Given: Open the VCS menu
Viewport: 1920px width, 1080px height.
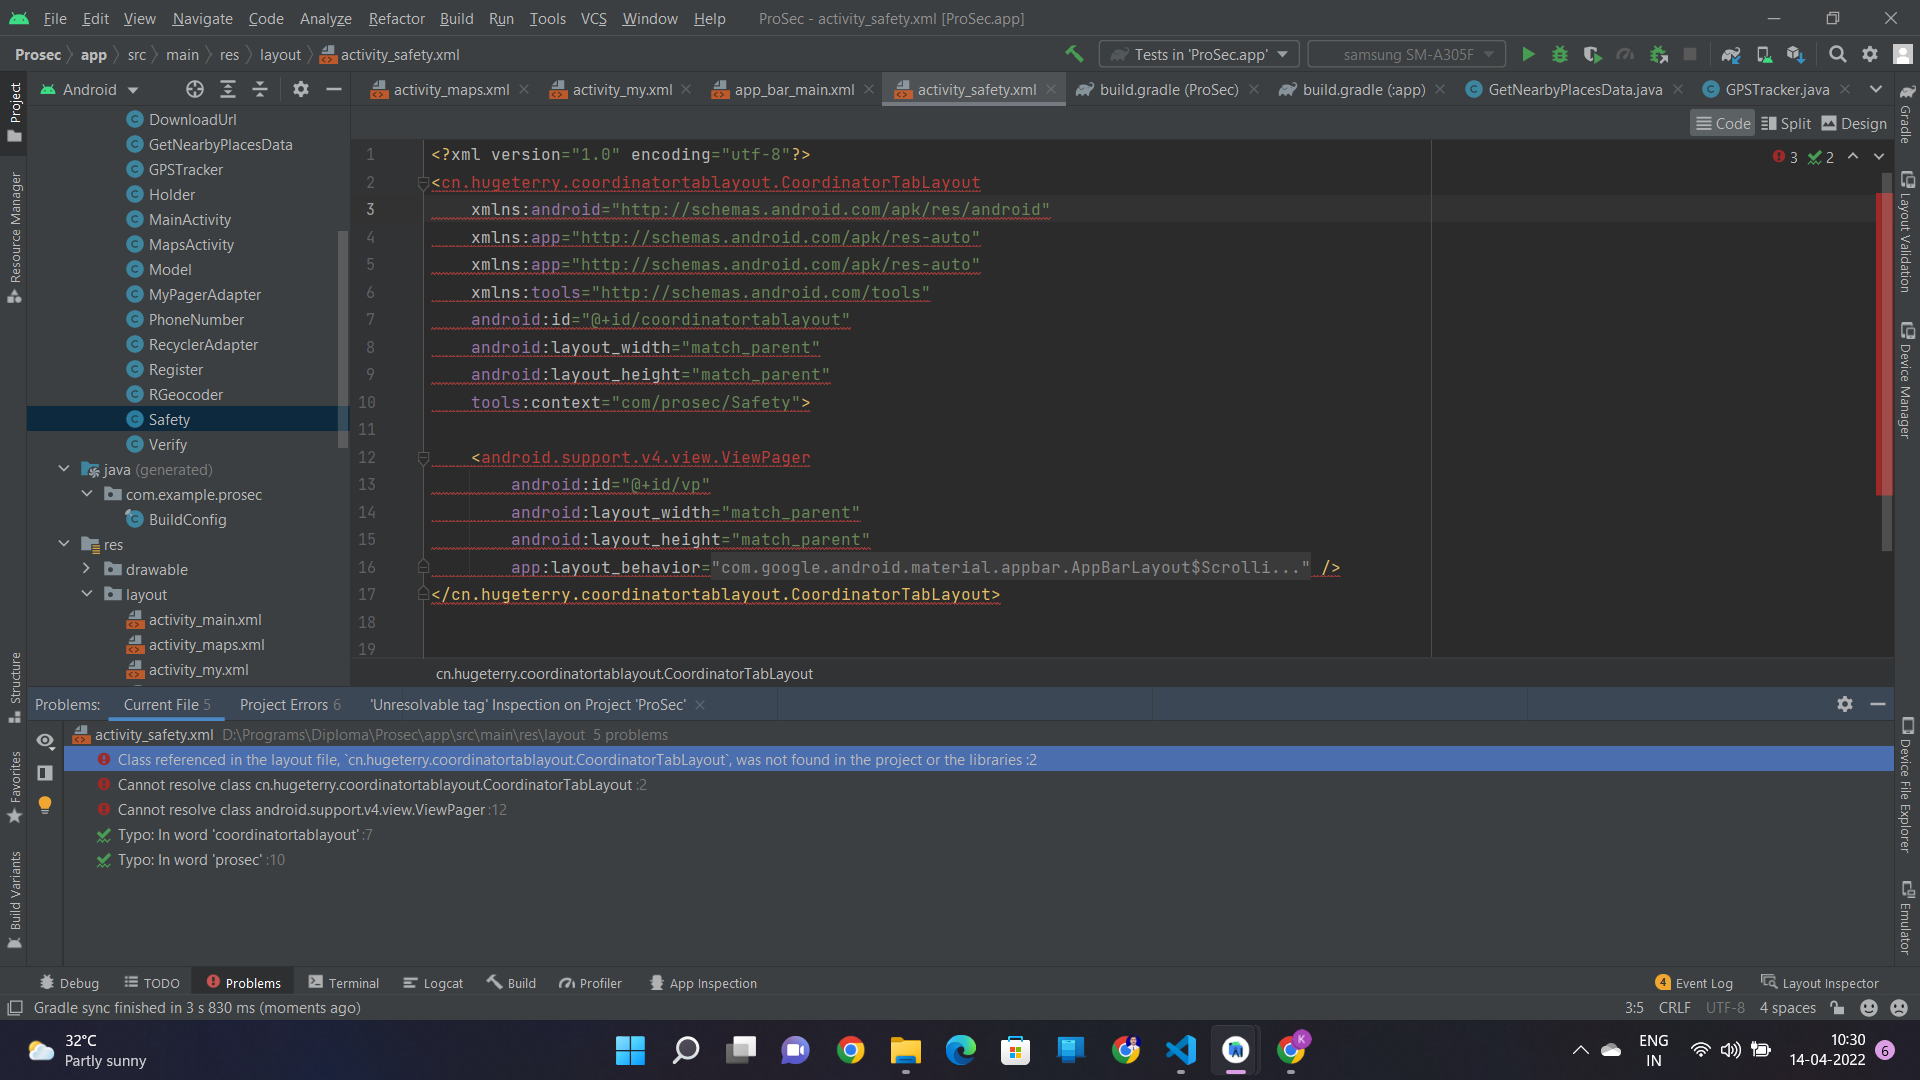Looking at the screenshot, I should click(593, 18).
